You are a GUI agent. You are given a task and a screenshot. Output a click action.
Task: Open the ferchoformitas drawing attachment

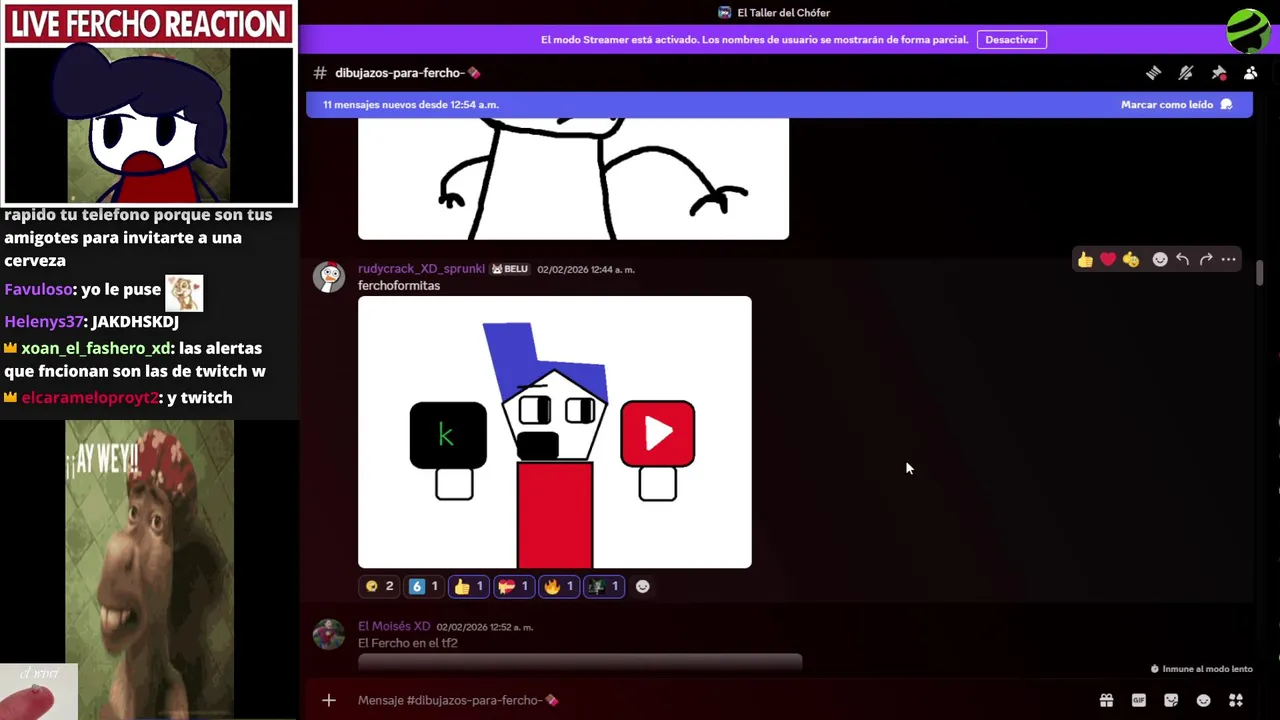pos(555,432)
